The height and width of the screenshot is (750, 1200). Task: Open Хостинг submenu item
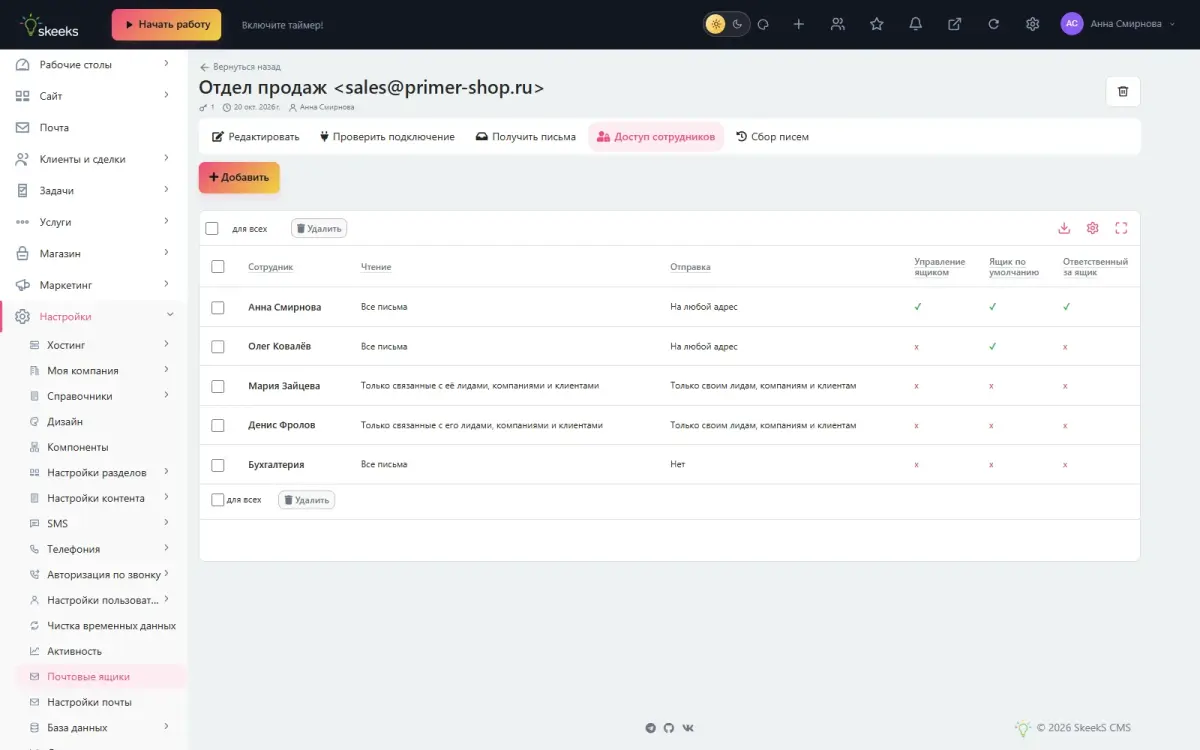point(100,345)
